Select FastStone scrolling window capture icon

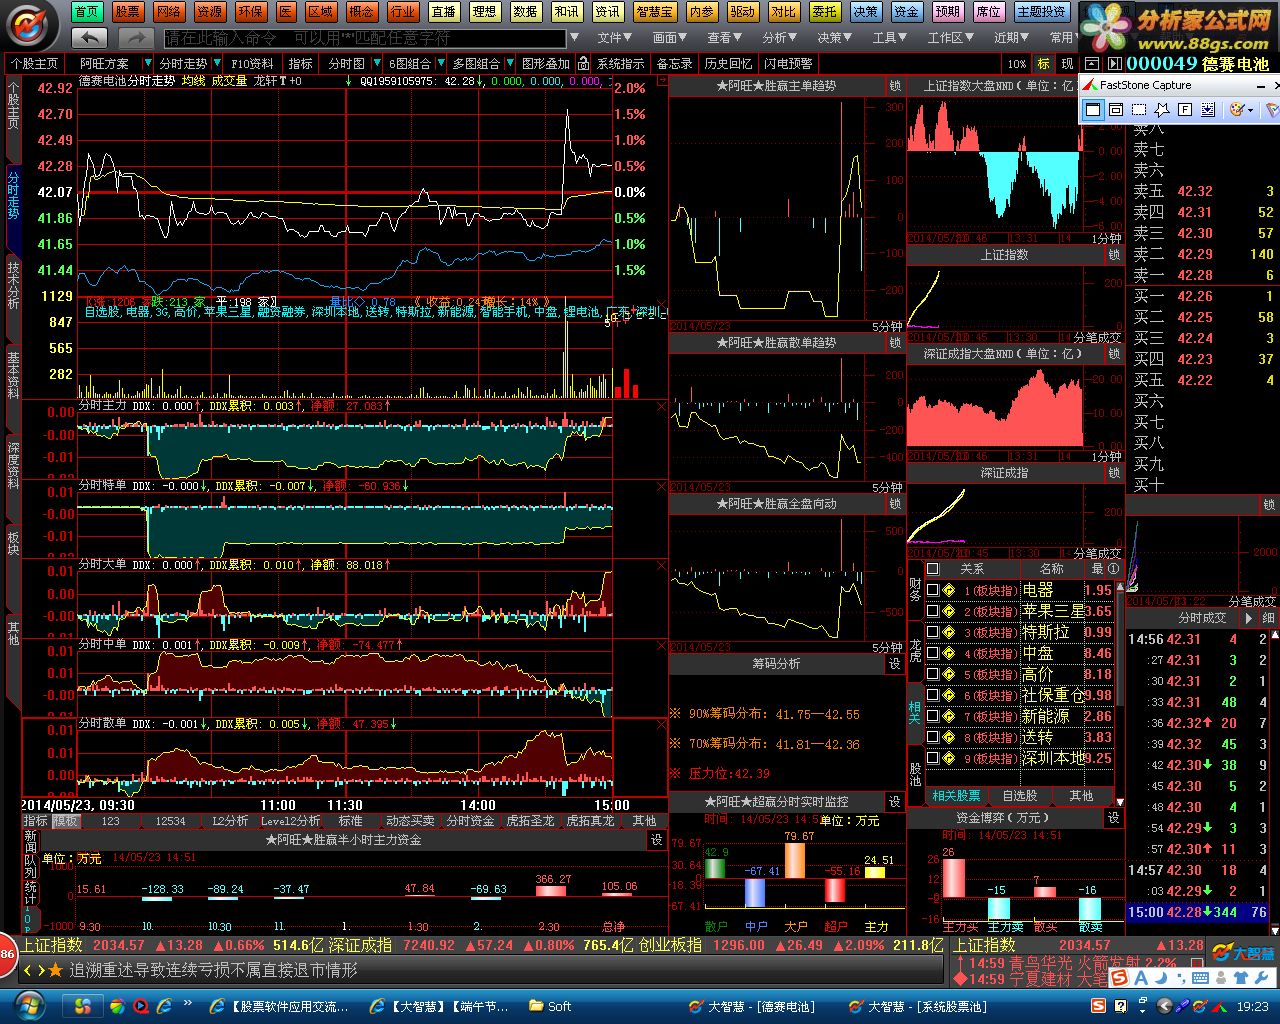tap(1208, 110)
